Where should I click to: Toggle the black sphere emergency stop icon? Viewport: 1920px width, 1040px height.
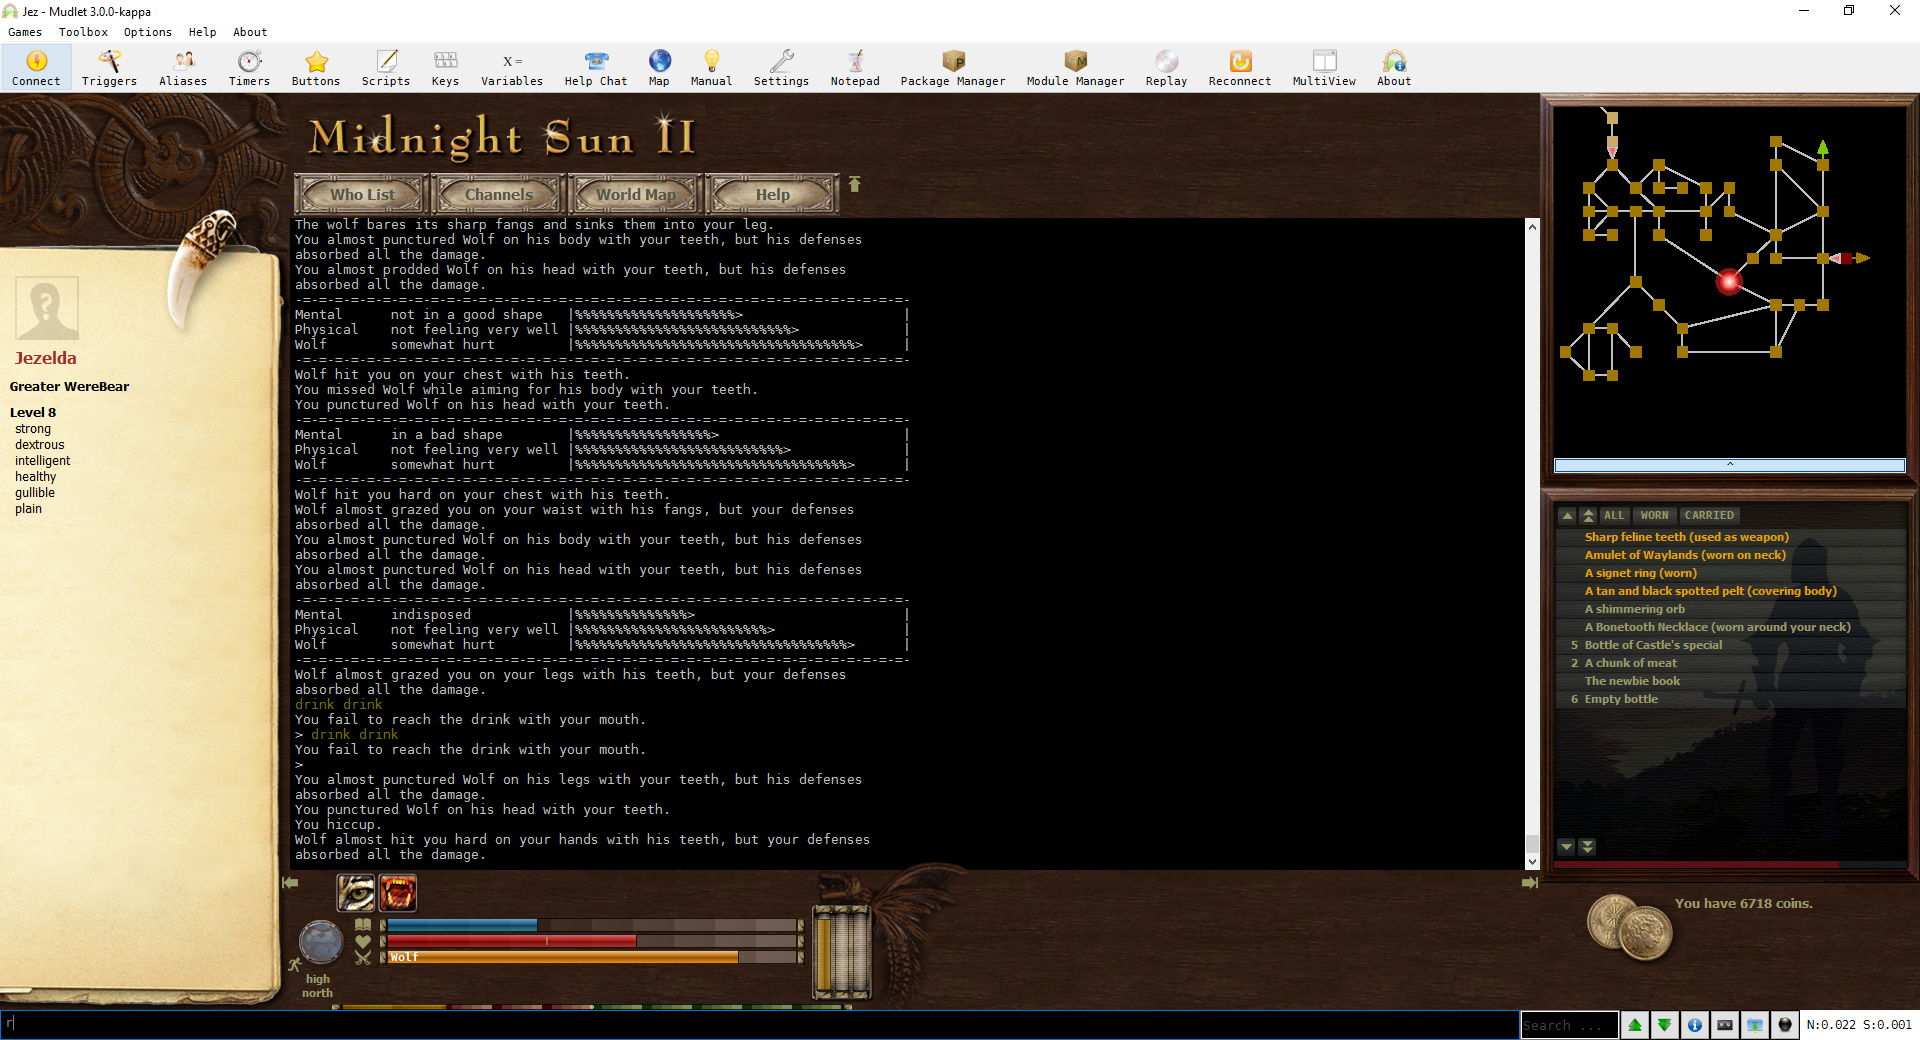[x=1785, y=1025]
